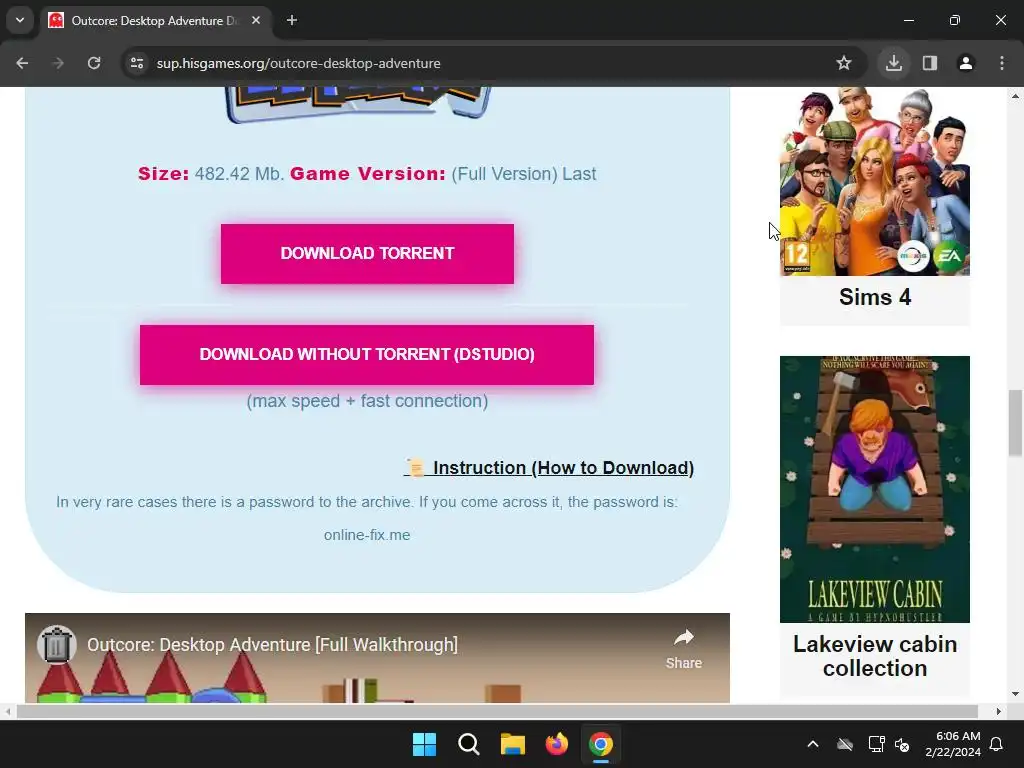Click the Chrome taskbar icon
The width and height of the screenshot is (1024, 768).
[601, 744]
